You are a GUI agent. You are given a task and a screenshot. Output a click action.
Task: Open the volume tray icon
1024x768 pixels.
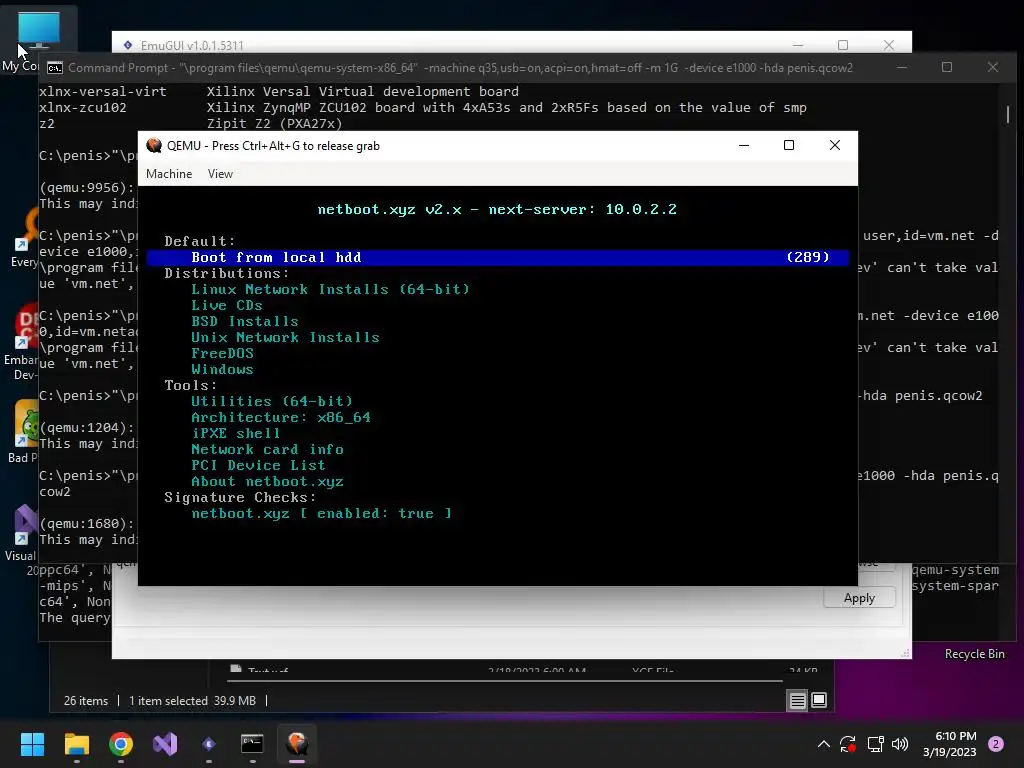click(x=900, y=744)
